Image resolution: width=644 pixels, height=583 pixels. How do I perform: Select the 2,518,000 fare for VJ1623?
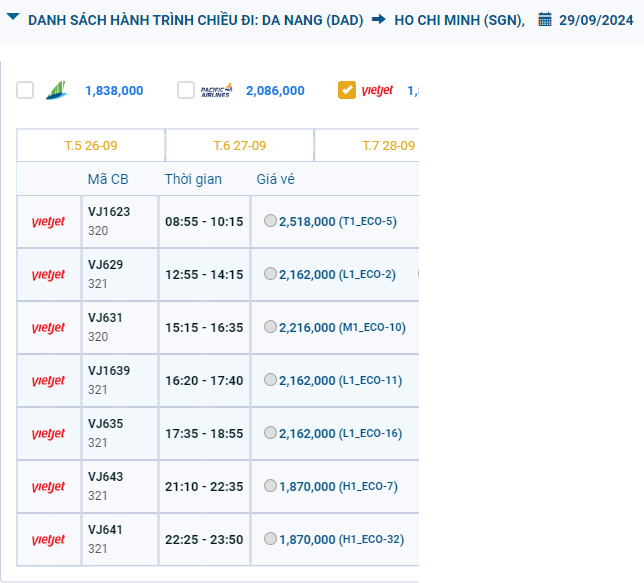pyautogui.click(x=271, y=221)
